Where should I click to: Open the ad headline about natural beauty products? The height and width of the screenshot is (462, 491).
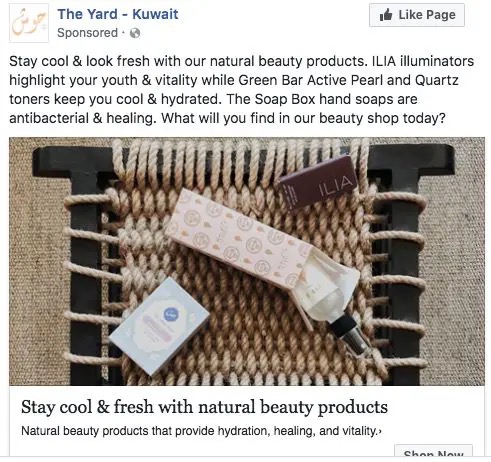coord(204,407)
